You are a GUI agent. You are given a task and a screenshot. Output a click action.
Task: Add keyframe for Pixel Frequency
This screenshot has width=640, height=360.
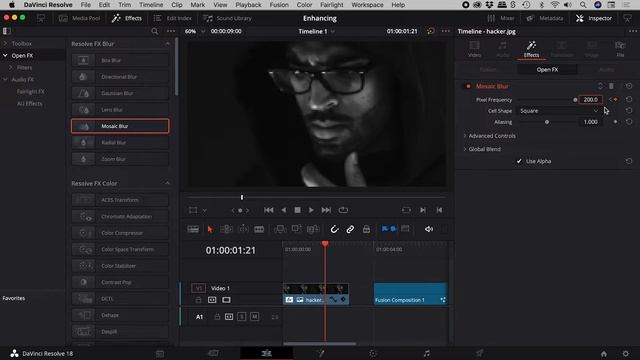616,100
